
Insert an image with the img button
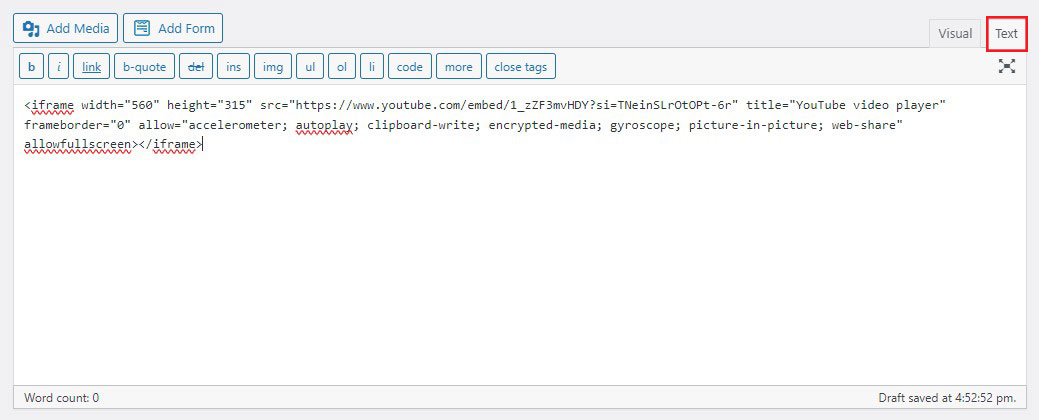[273, 67]
